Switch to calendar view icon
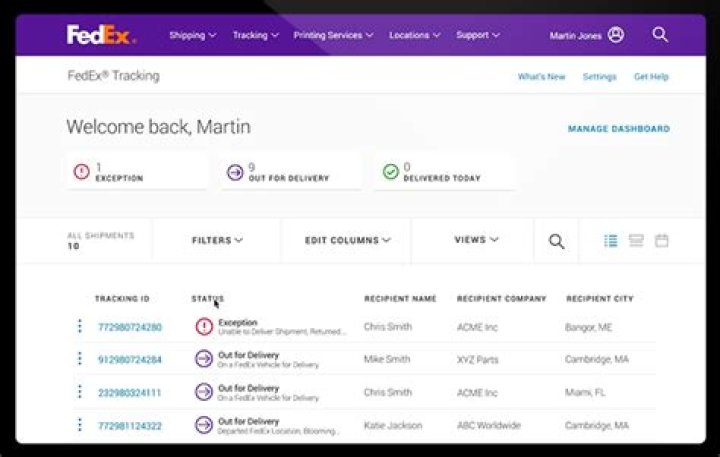Viewport: 720px width, 457px height. click(x=661, y=240)
